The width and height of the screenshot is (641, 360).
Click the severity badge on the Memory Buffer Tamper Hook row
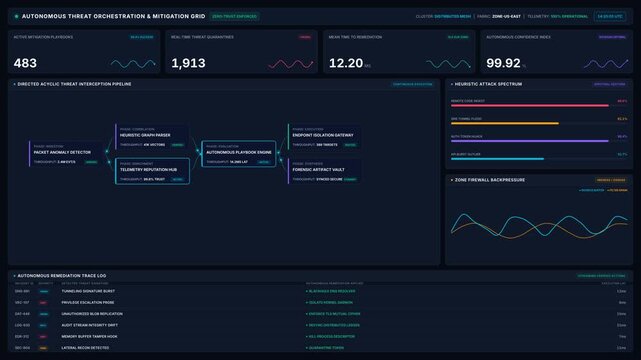point(43,337)
